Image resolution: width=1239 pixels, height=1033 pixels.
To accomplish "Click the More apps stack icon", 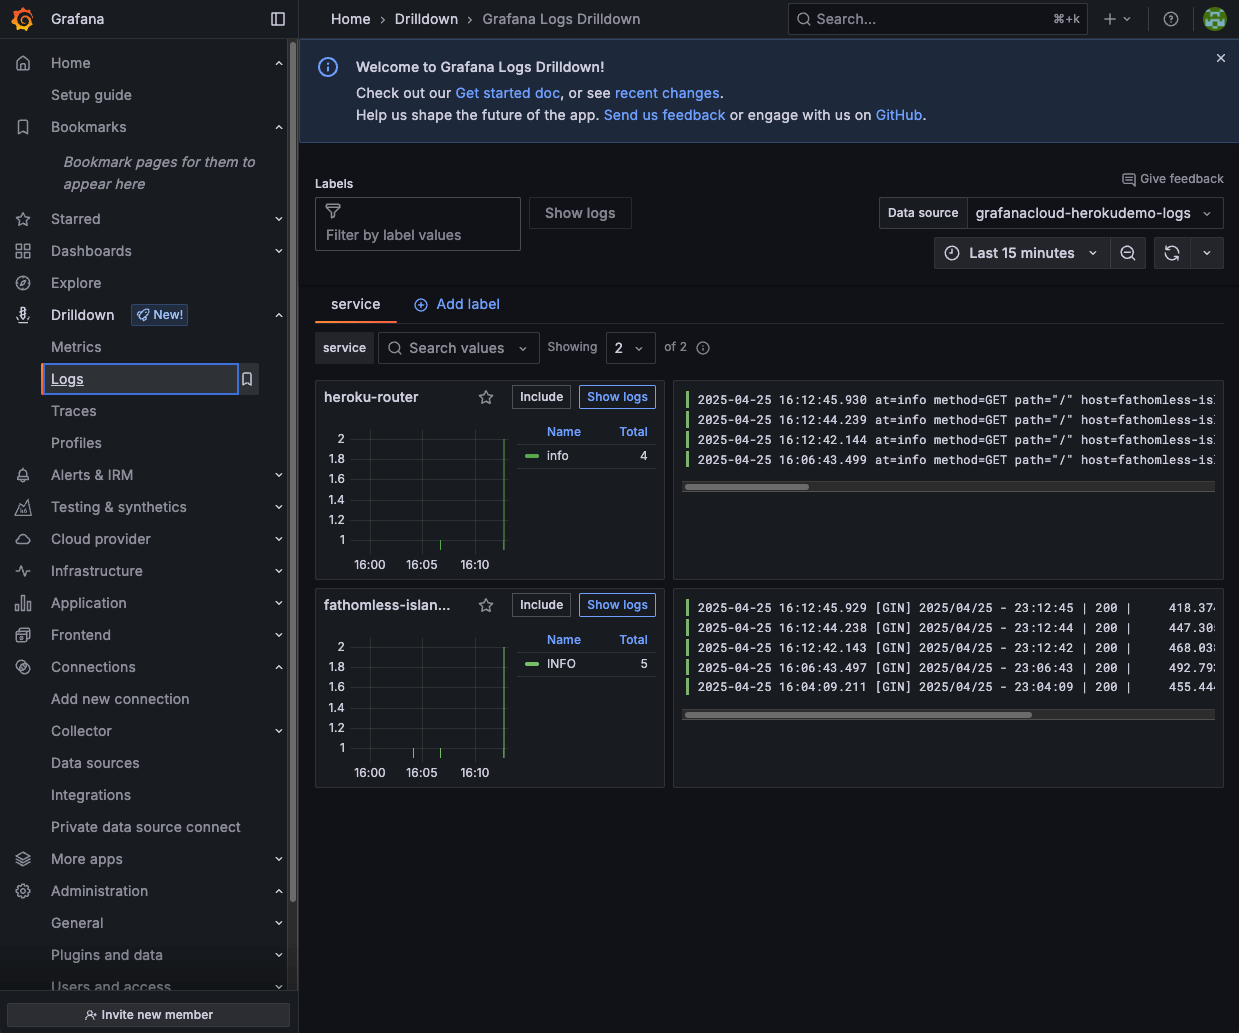I will pyautogui.click(x=23, y=859).
